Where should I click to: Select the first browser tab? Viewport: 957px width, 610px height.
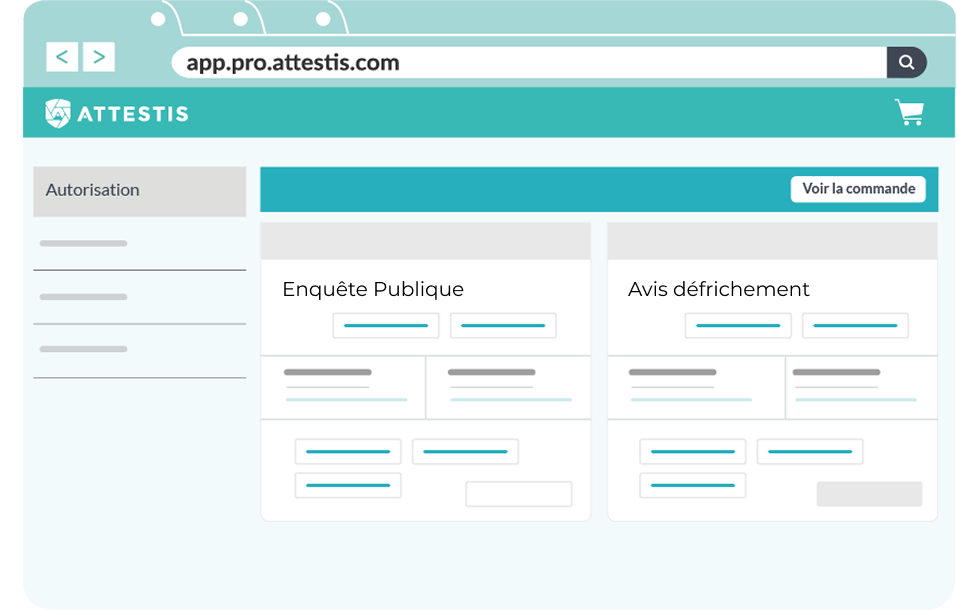158,19
